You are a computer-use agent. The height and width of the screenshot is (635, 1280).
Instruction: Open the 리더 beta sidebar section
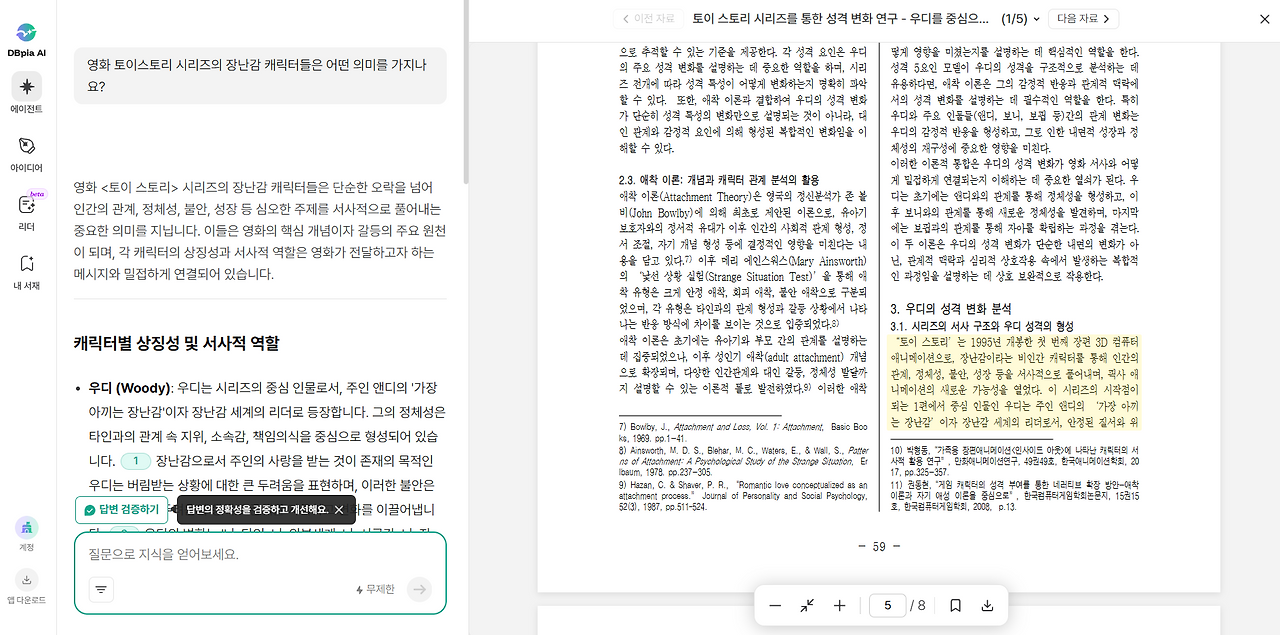point(27,211)
